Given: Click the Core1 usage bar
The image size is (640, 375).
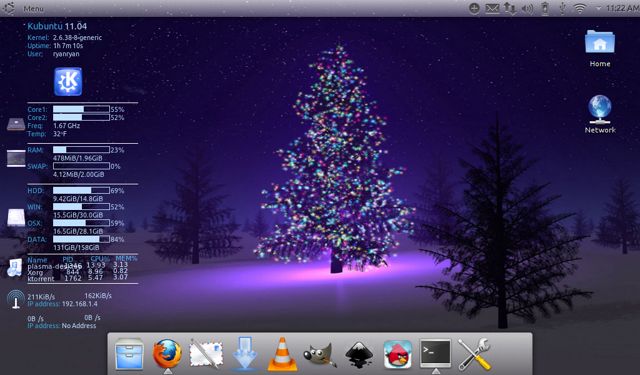Looking at the screenshot, I should (x=81, y=109).
